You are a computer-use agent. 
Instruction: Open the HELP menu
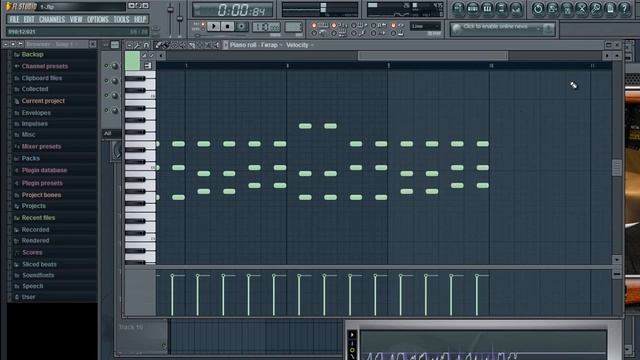[x=140, y=20]
